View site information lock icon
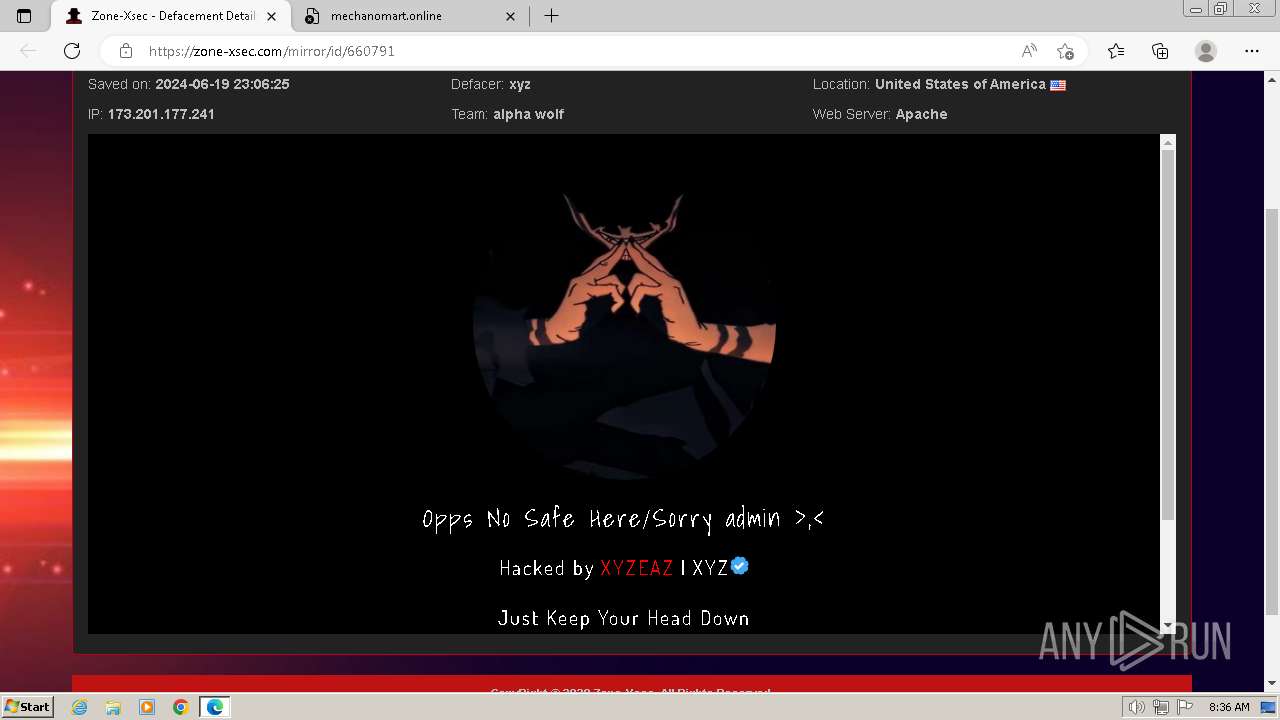This screenshot has width=1280, height=720. pos(126,51)
